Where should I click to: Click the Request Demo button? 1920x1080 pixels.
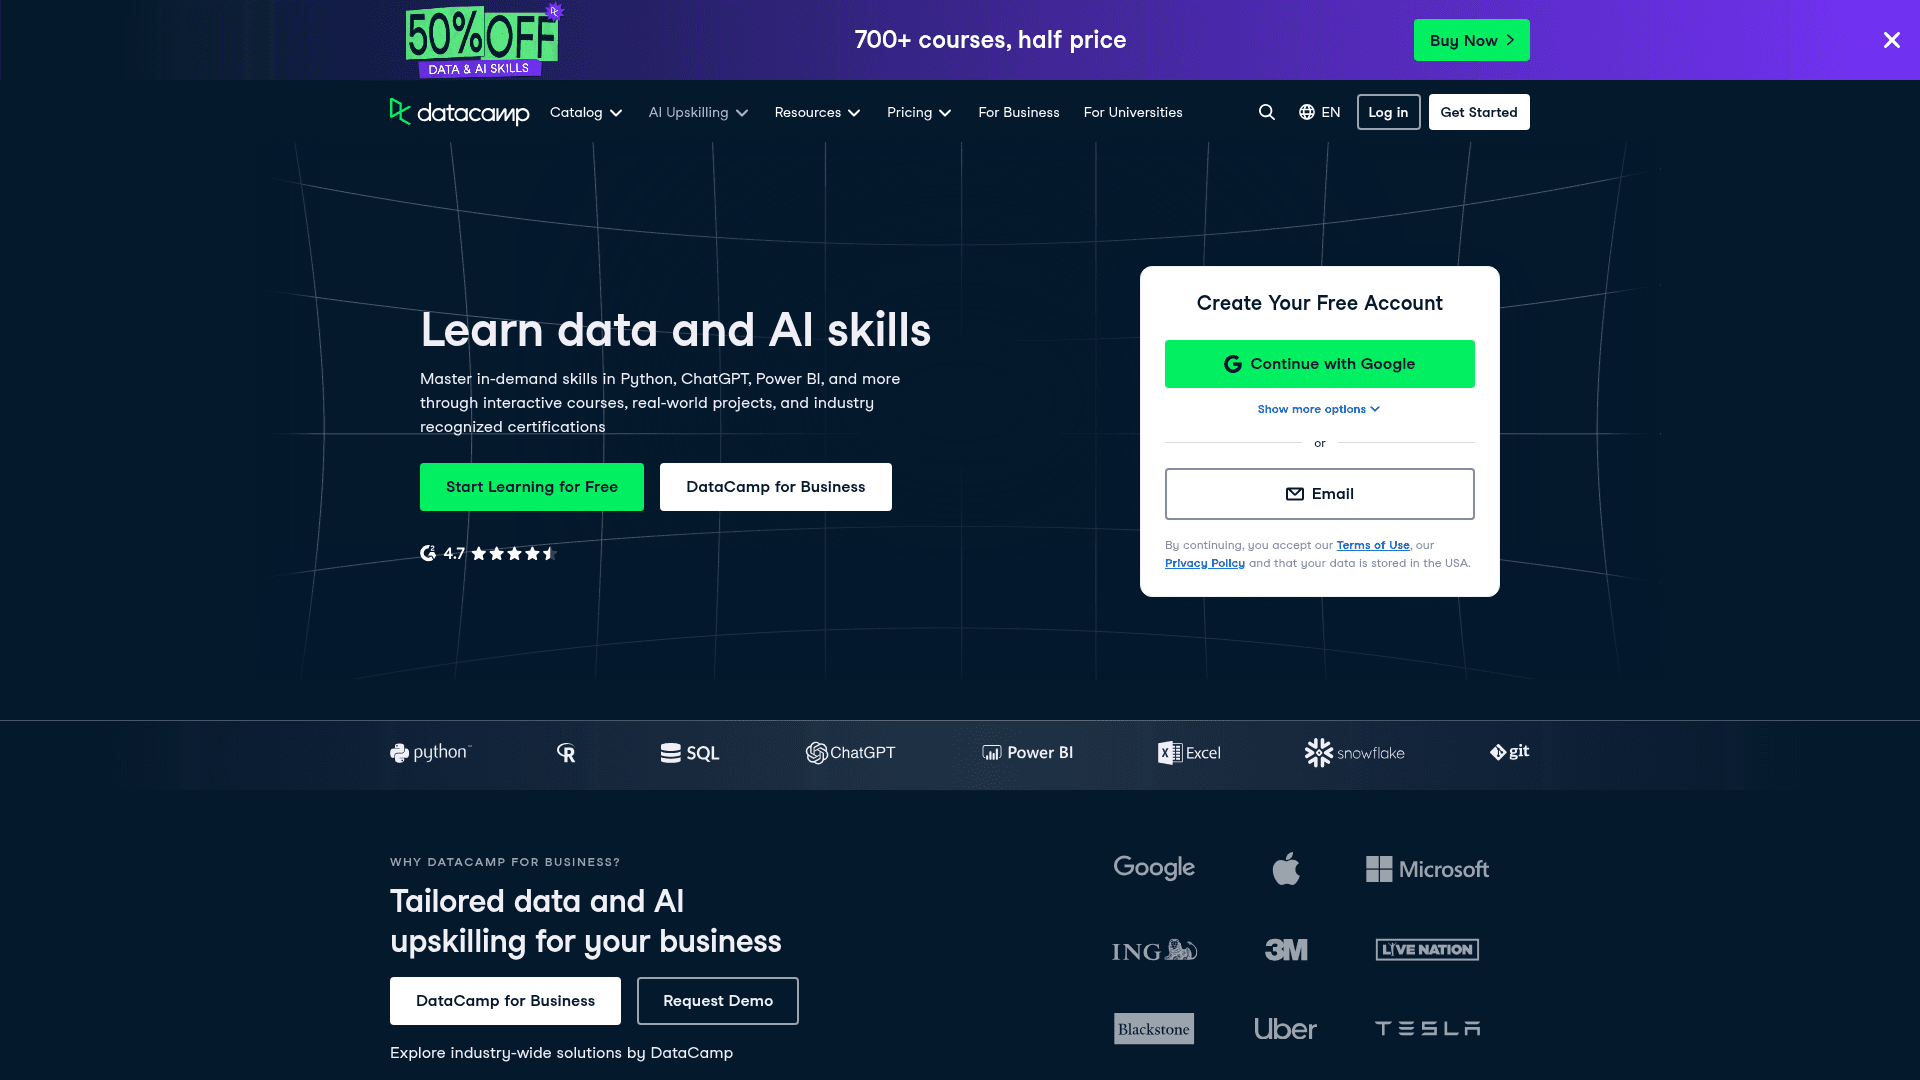coord(718,1001)
